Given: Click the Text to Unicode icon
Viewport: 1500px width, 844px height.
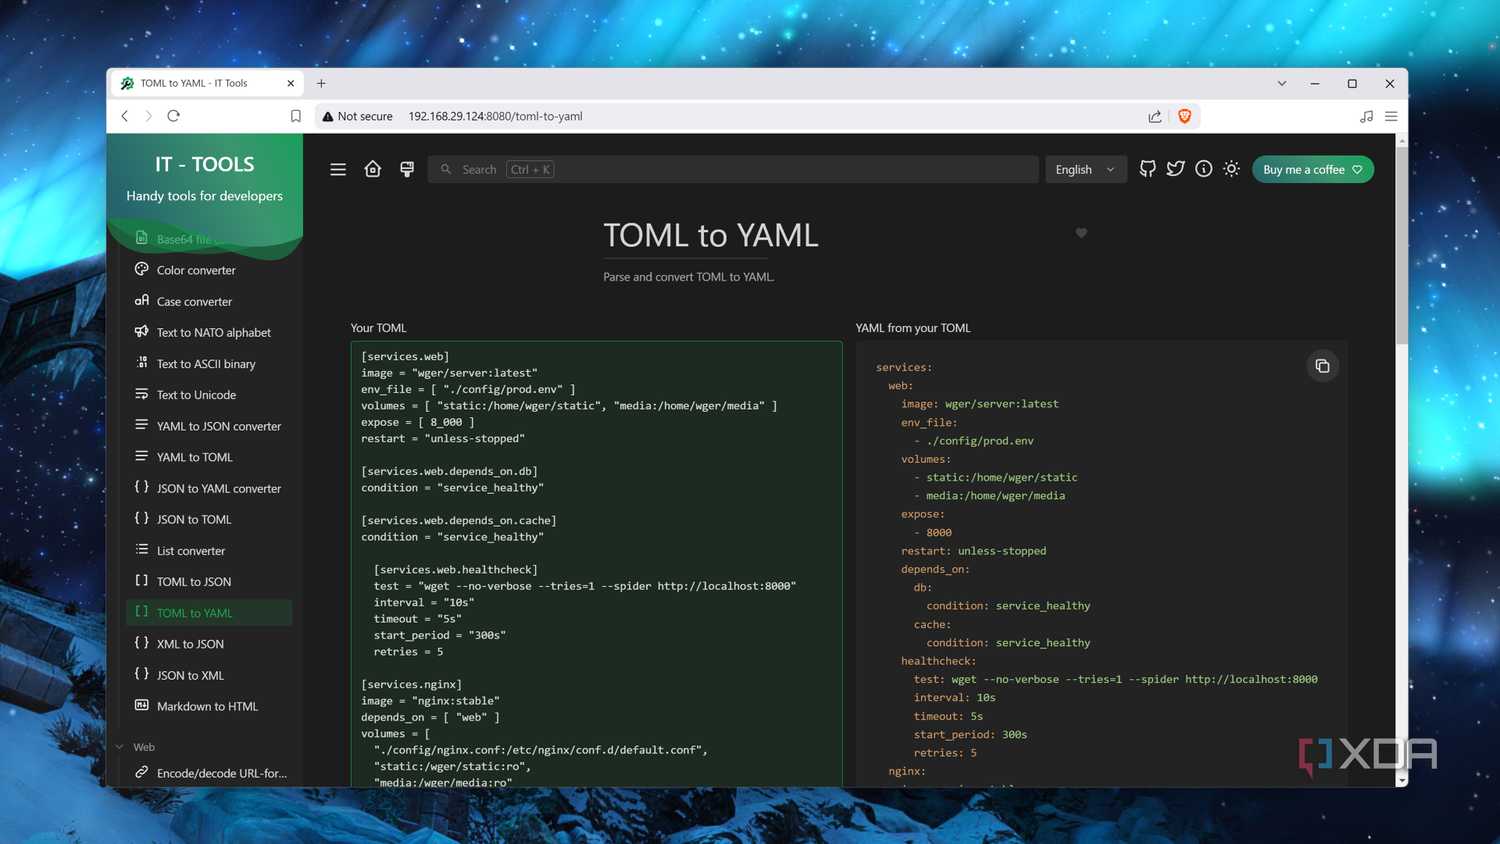Looking at the screenshot, I should [141, 394].
